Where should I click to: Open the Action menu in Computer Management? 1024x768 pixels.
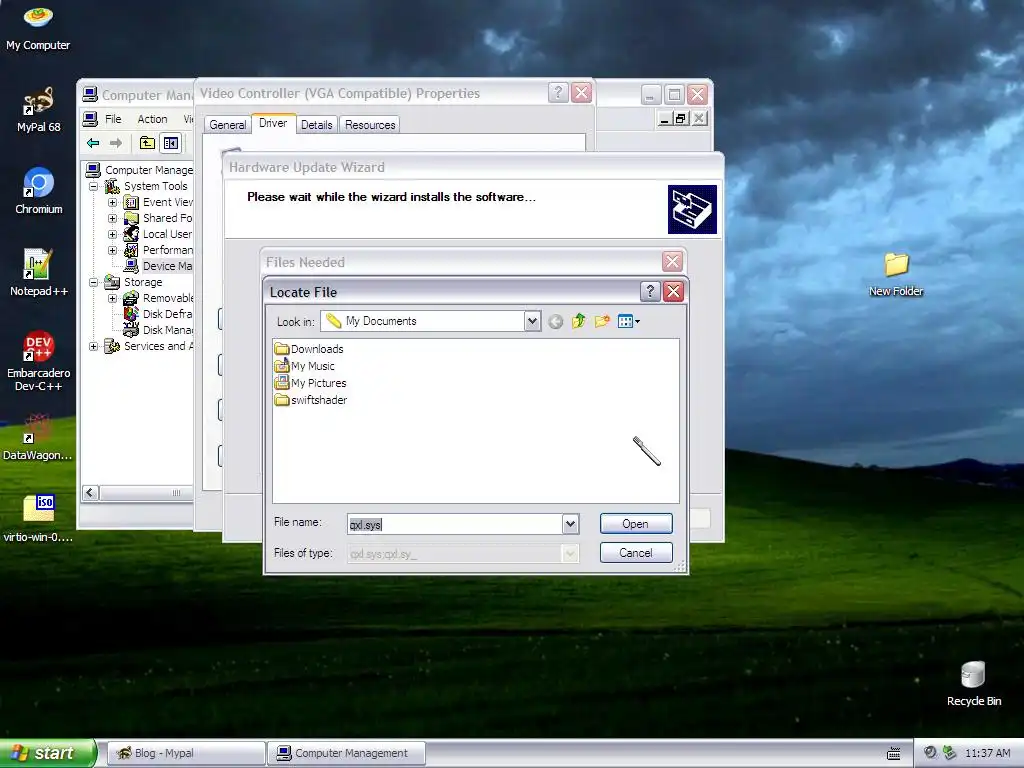click(152, 119)
